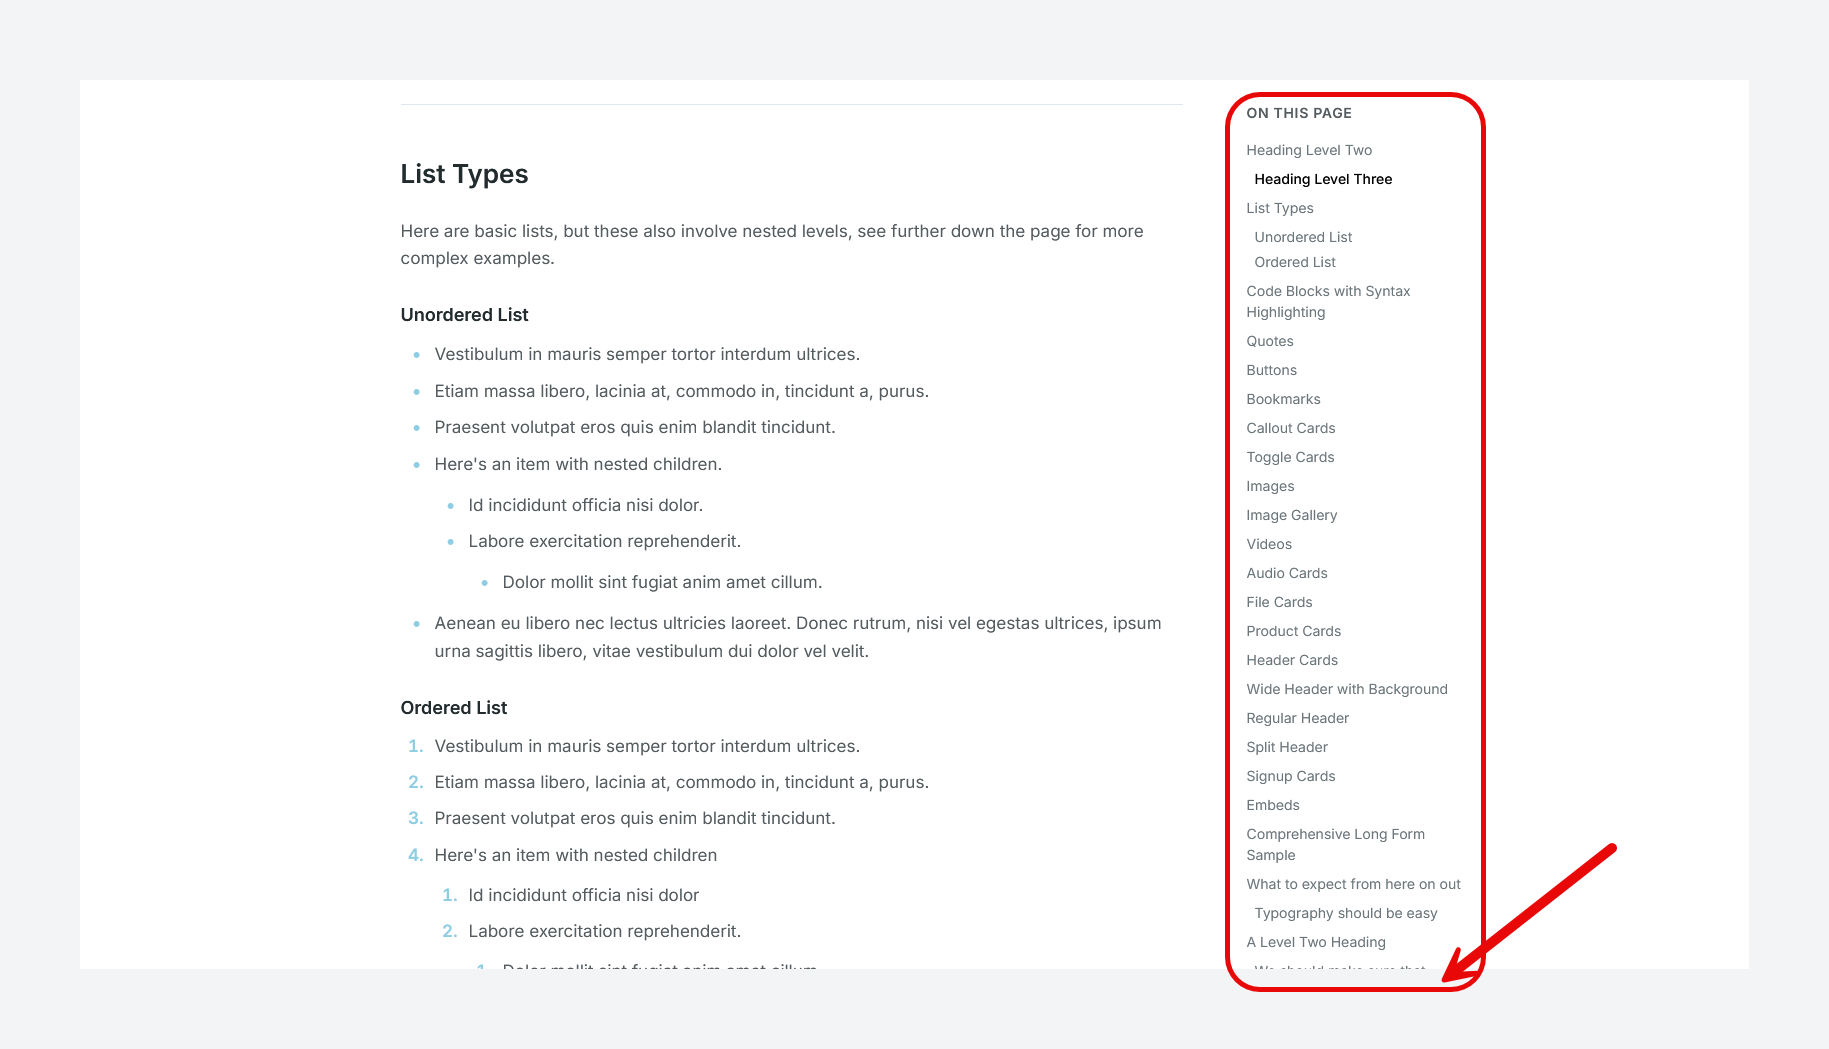This screenshot has height=1049, width=1829.
Task: Jump to Signup Cards section
Action: (1291, 776)
